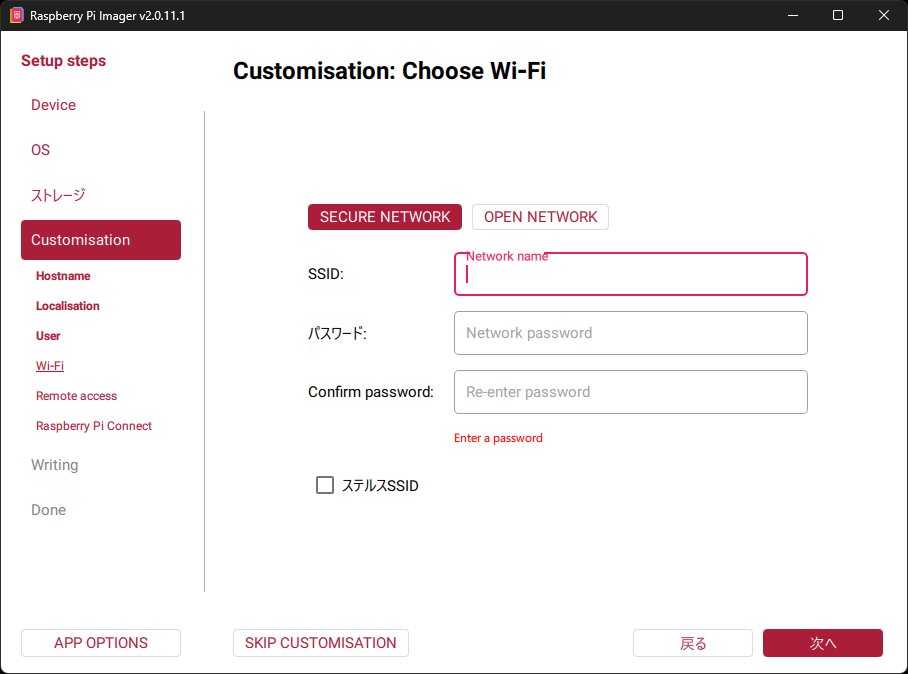Close the Raspberry Pi Imager window

pos(884,16)
